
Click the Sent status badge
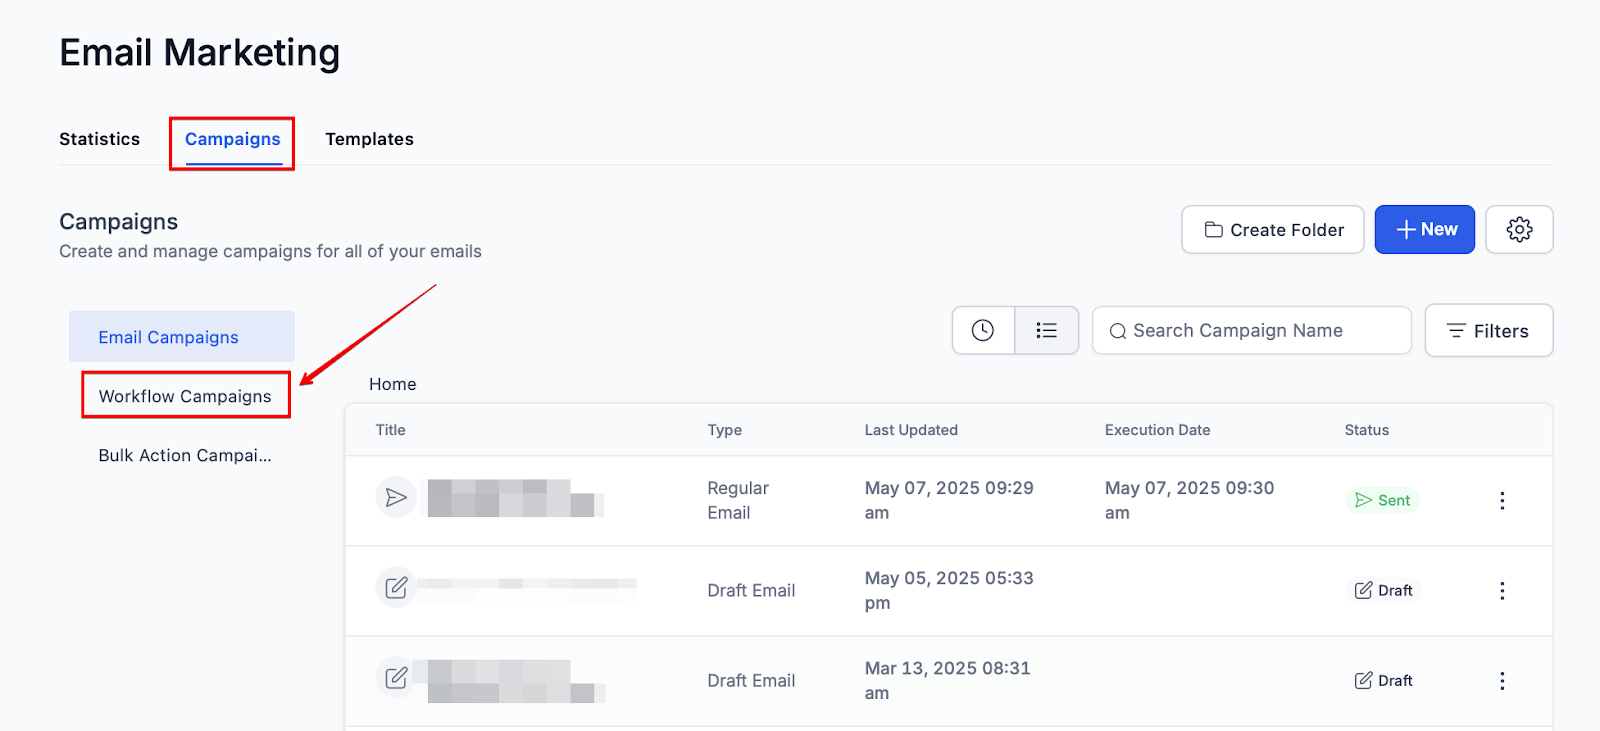point(1383,500)
